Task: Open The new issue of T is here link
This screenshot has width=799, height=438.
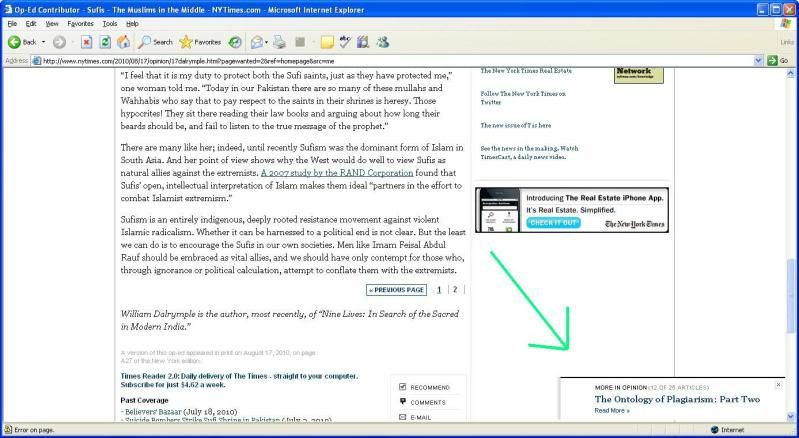Action: (x=516, y=125)
